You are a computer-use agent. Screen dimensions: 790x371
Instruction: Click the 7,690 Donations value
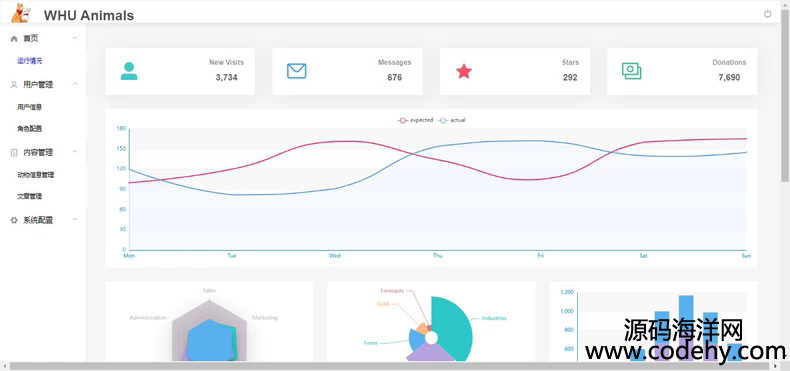click(729, 78)
